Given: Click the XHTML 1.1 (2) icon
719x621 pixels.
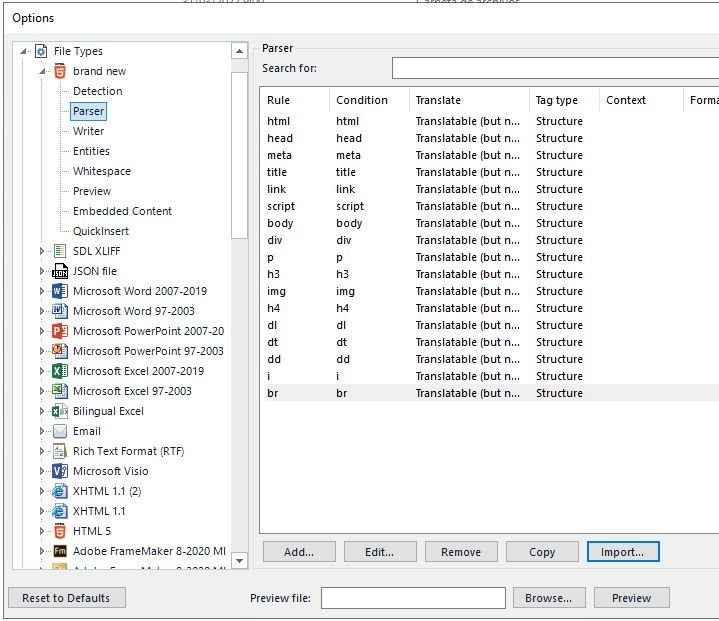Looking at the screenshot, I should click(x=60, y=491).
